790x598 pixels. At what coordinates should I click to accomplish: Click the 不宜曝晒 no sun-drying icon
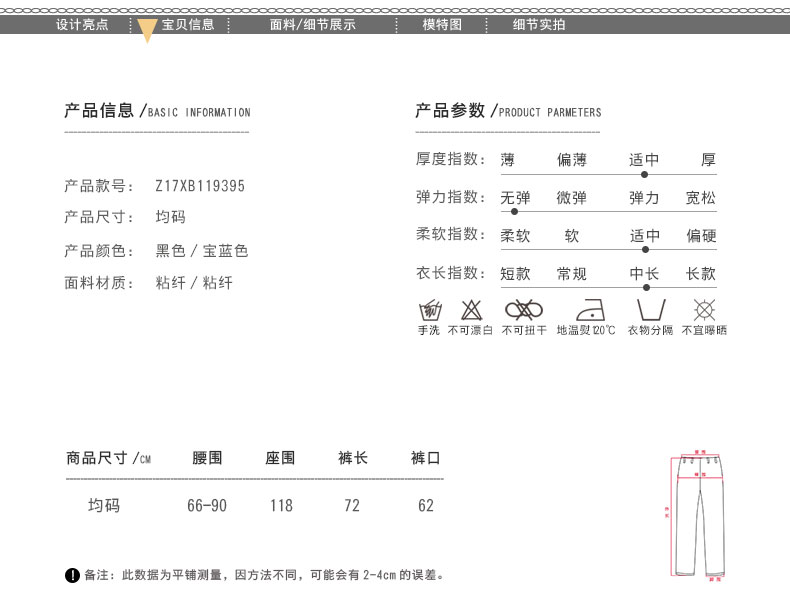(x=704, y=310)
